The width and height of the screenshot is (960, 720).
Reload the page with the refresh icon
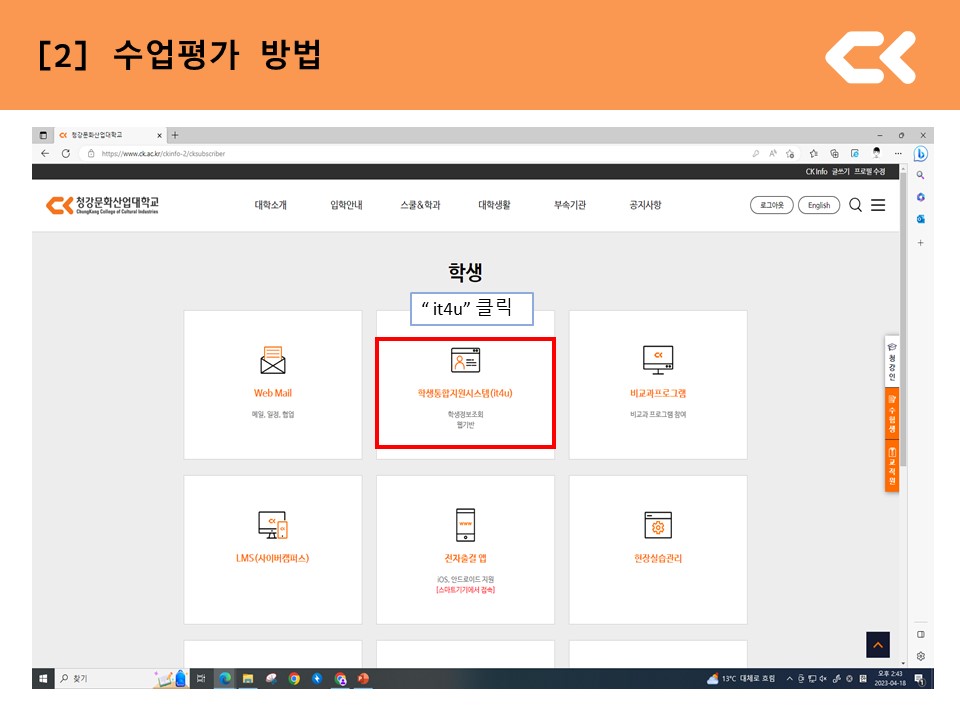coord(66,153)
